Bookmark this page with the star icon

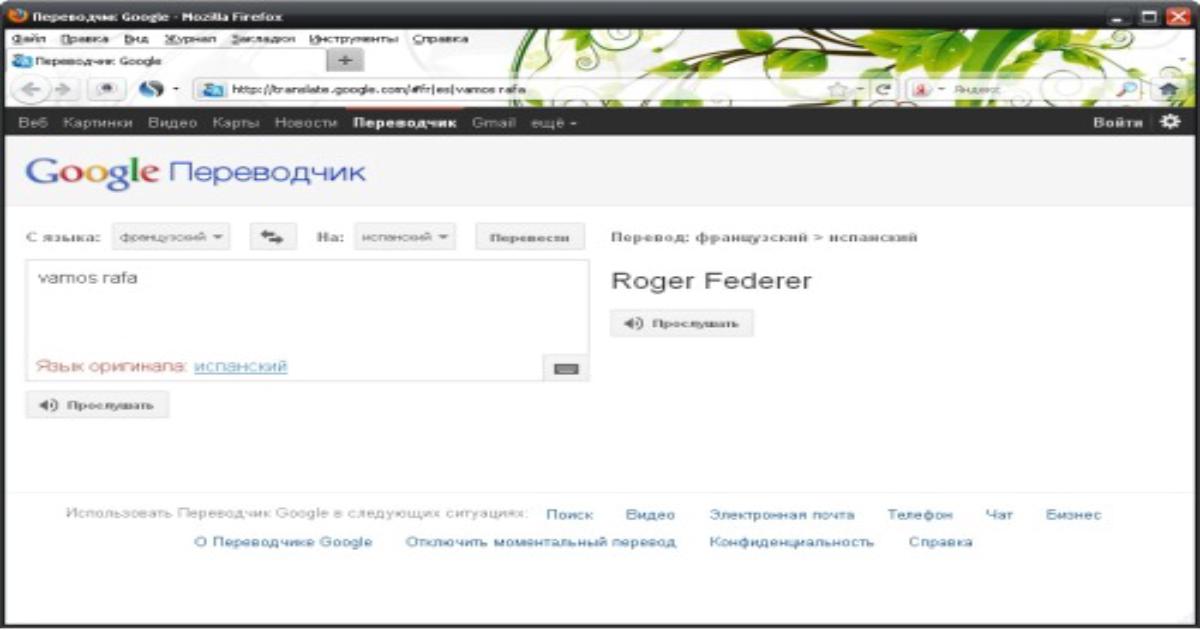pos(838,89)
